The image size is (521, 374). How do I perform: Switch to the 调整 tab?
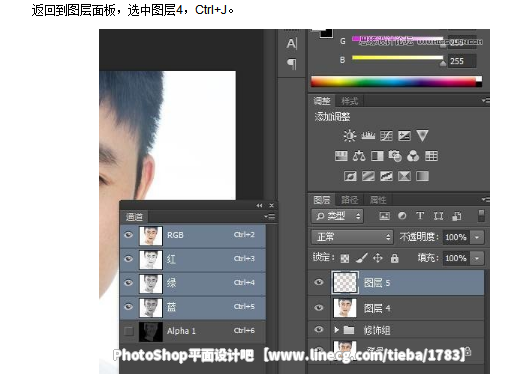click(x=322, y=101)
